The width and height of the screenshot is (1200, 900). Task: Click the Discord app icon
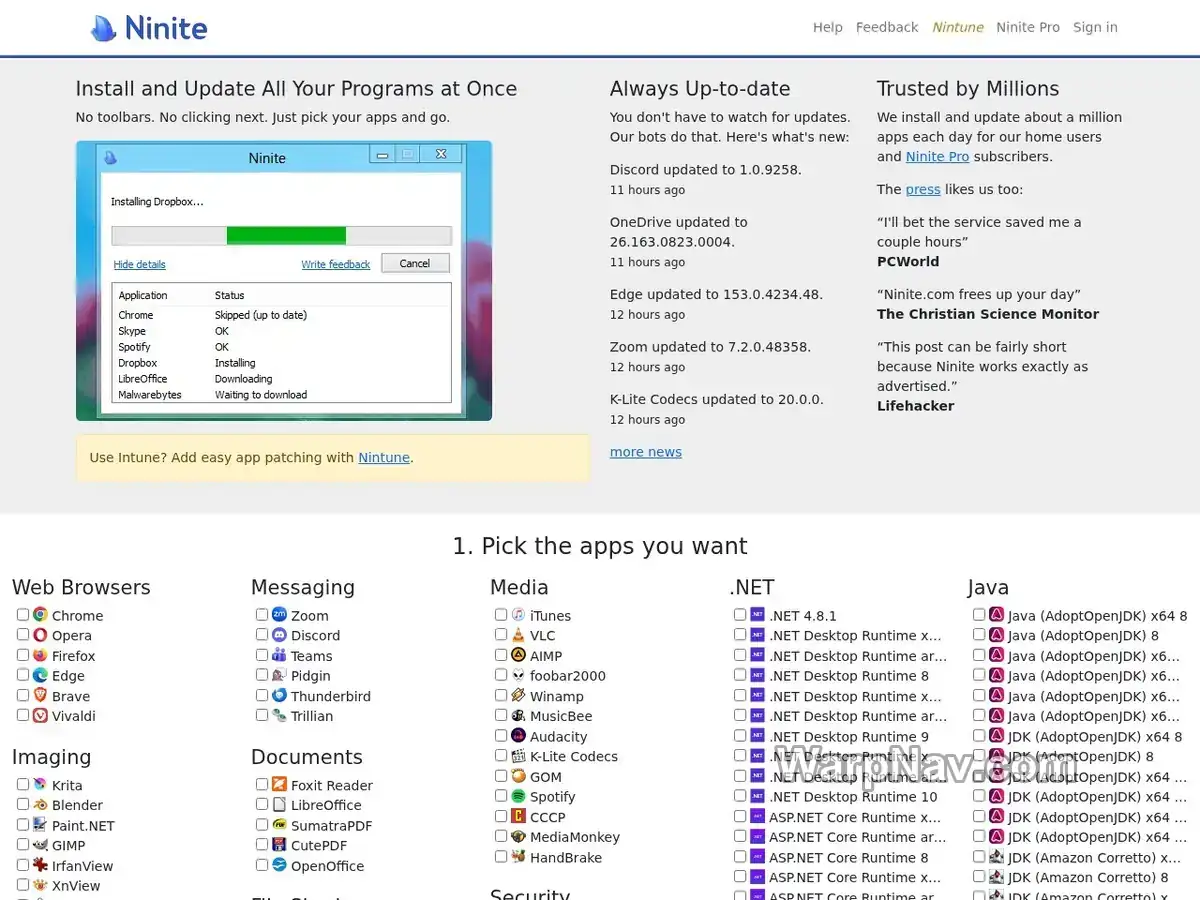(x=279, y=635)
